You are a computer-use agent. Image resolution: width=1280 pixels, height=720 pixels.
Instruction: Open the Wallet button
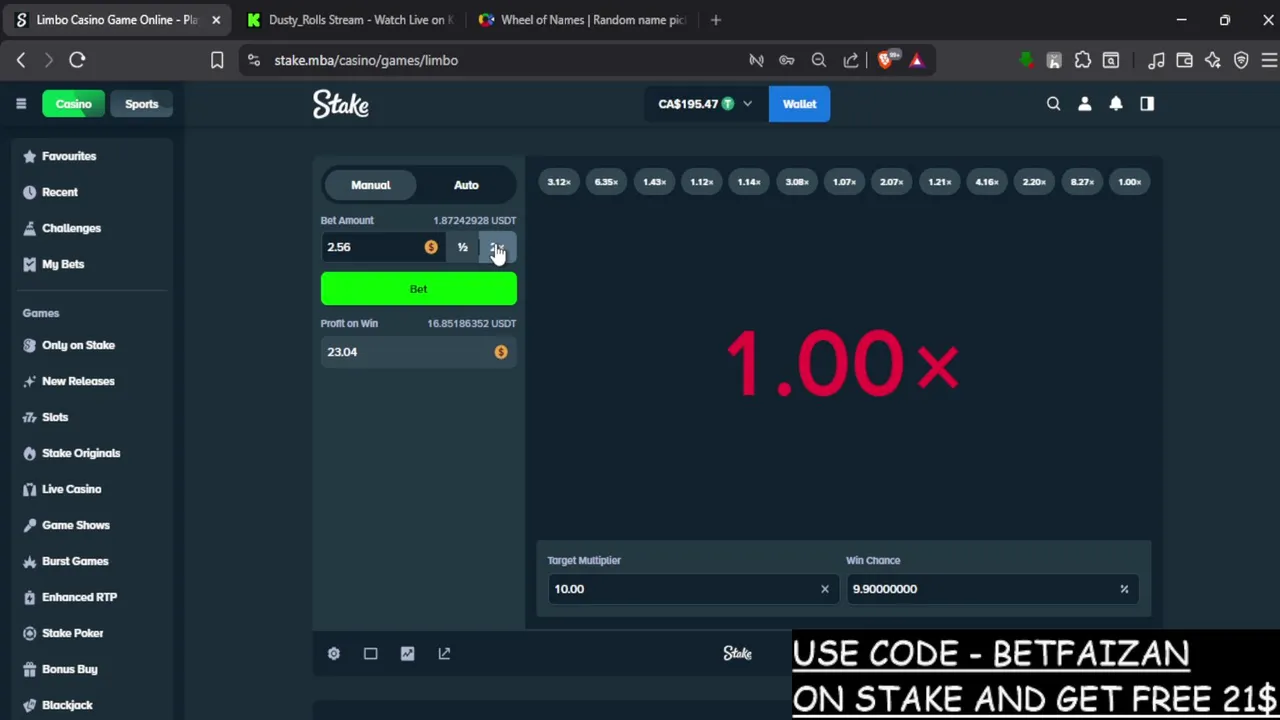799,104
